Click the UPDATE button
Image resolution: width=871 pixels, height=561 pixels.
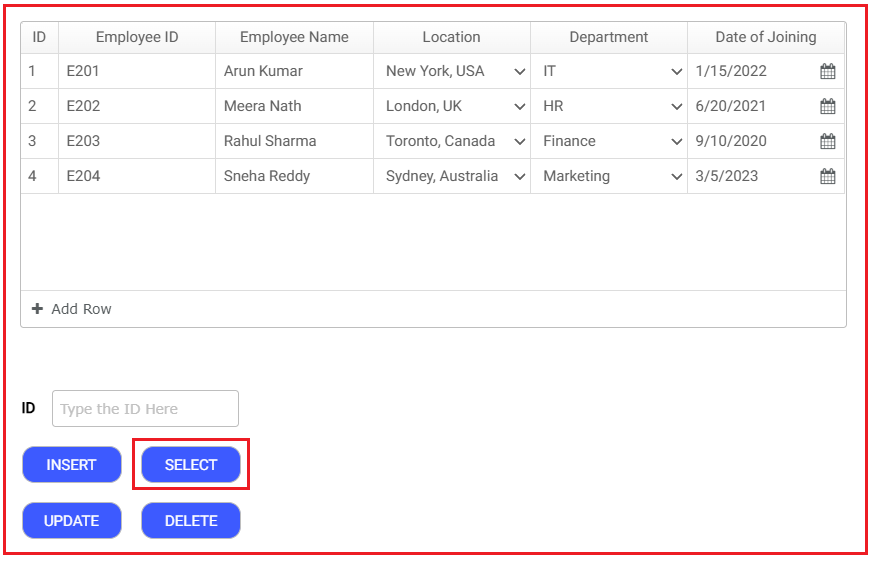pos(72,520)
